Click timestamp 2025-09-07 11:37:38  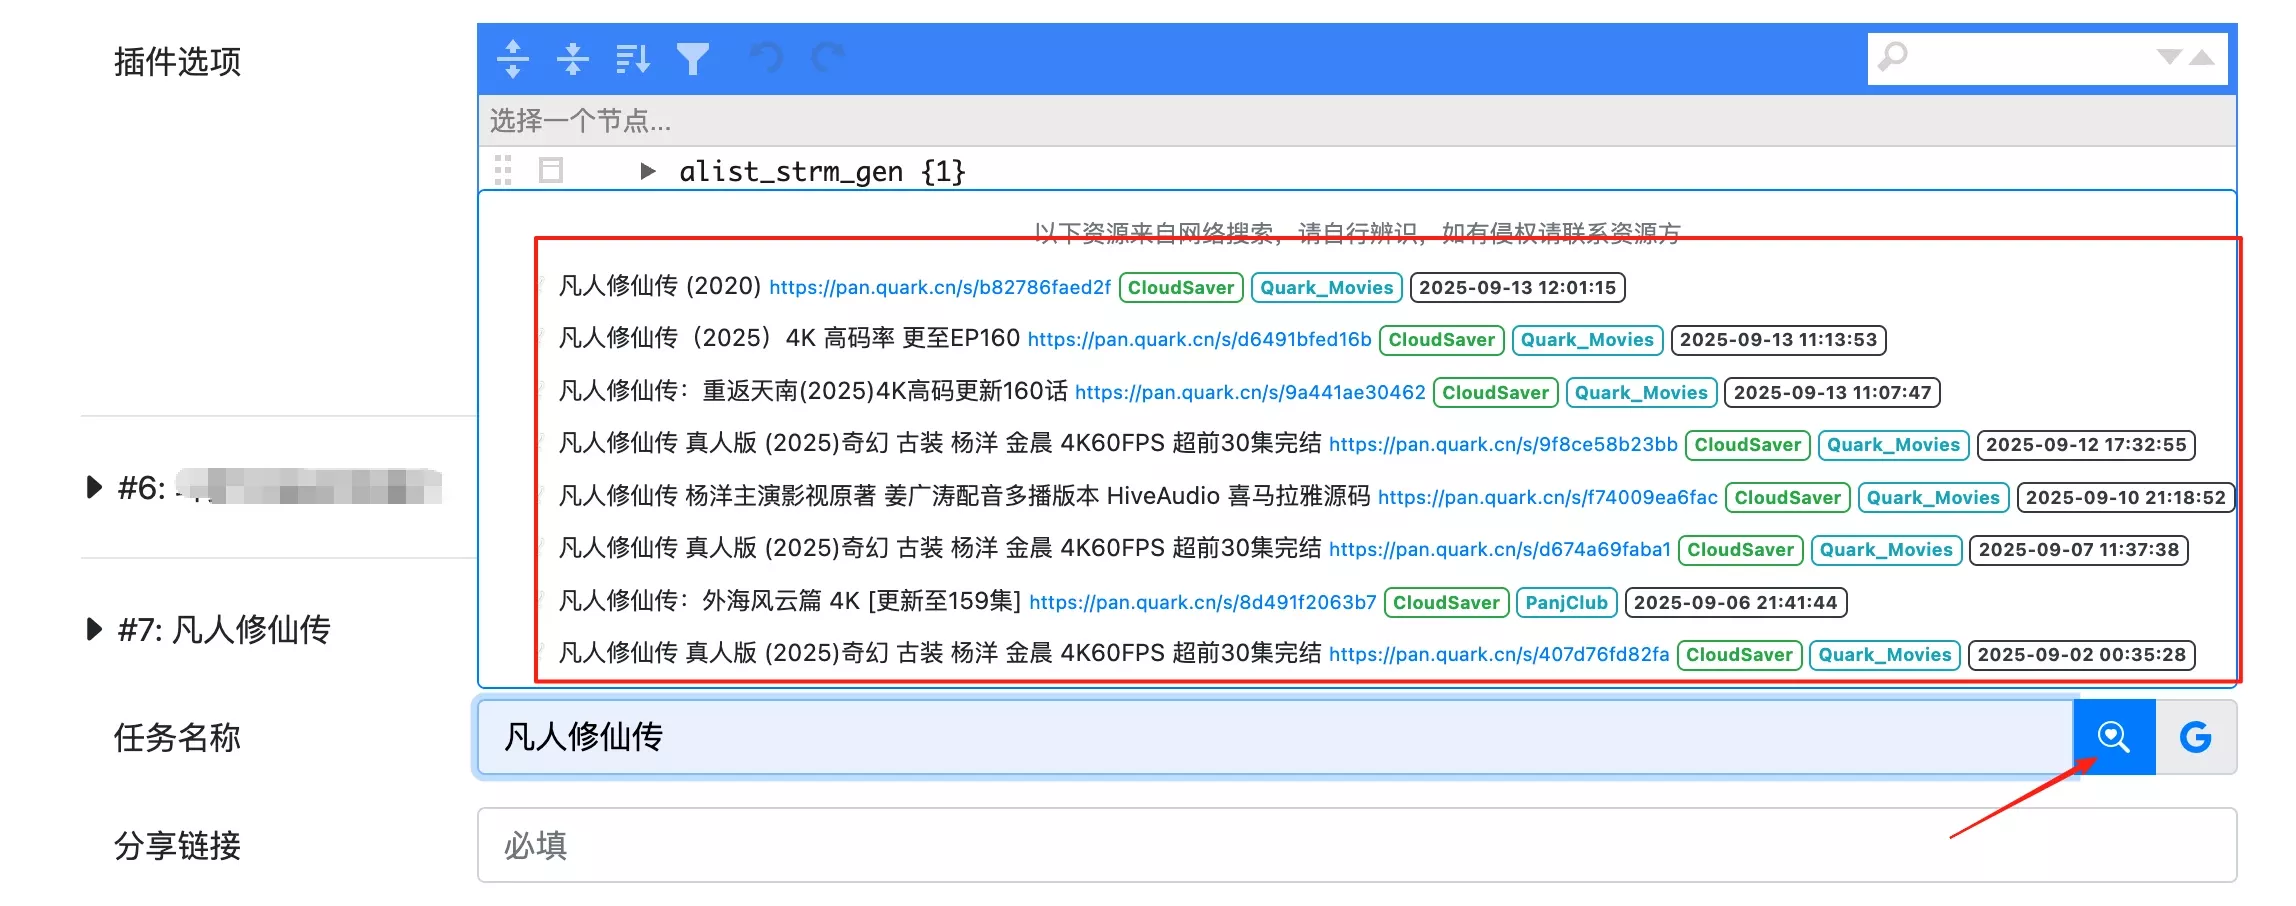(2079, 549)
